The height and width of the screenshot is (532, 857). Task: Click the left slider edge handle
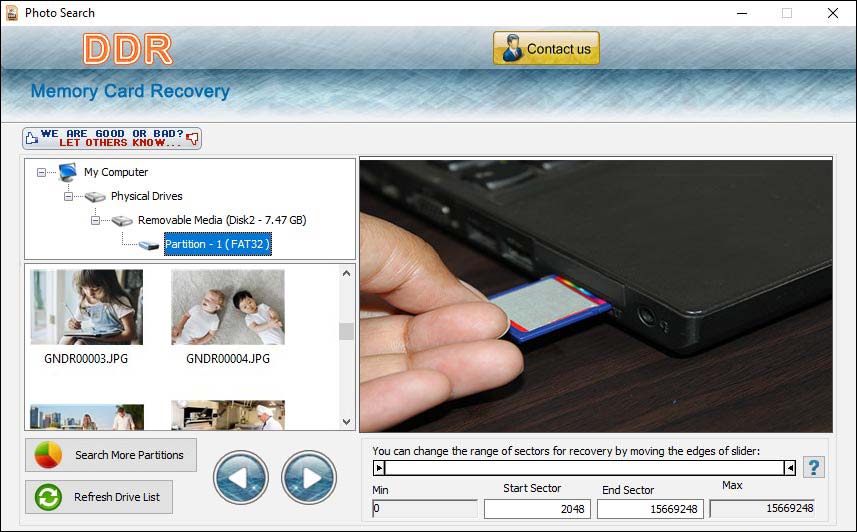coord(379,467)
